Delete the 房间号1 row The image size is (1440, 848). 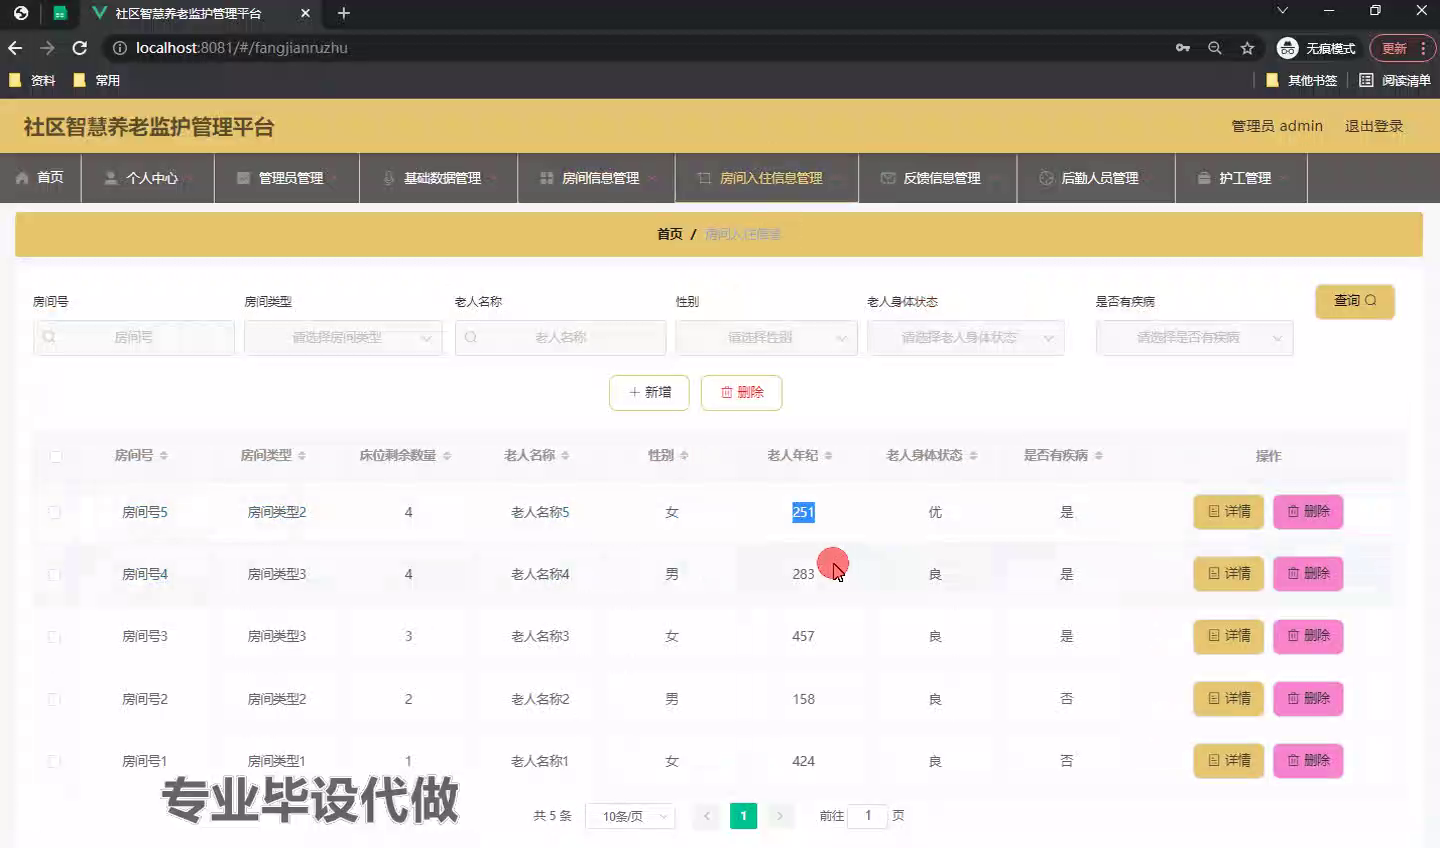[x=1308, y=761]
